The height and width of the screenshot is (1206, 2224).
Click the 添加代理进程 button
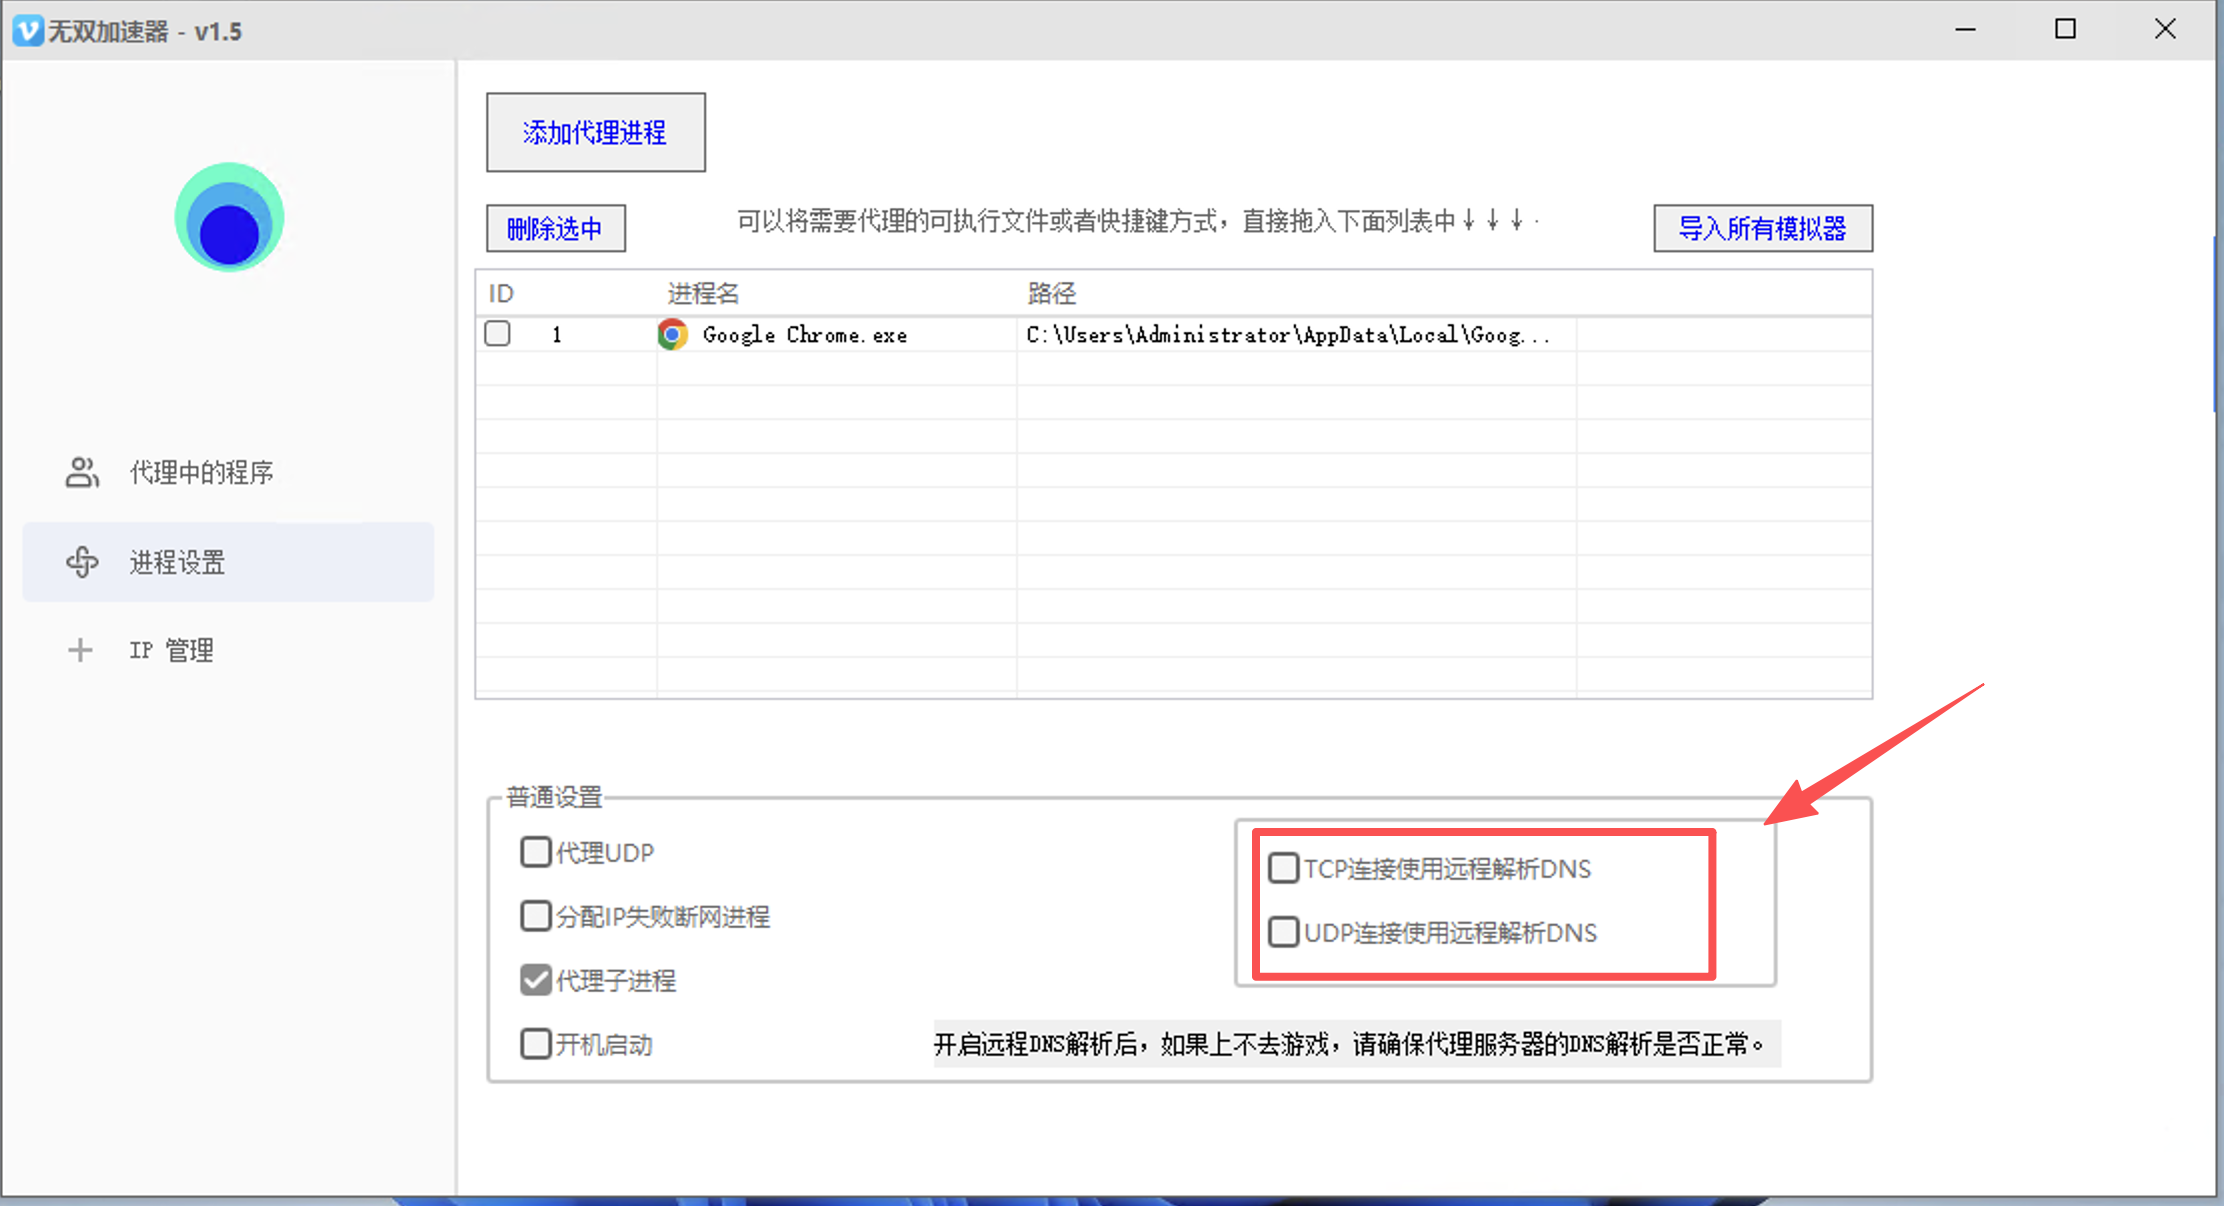[595, 131]
